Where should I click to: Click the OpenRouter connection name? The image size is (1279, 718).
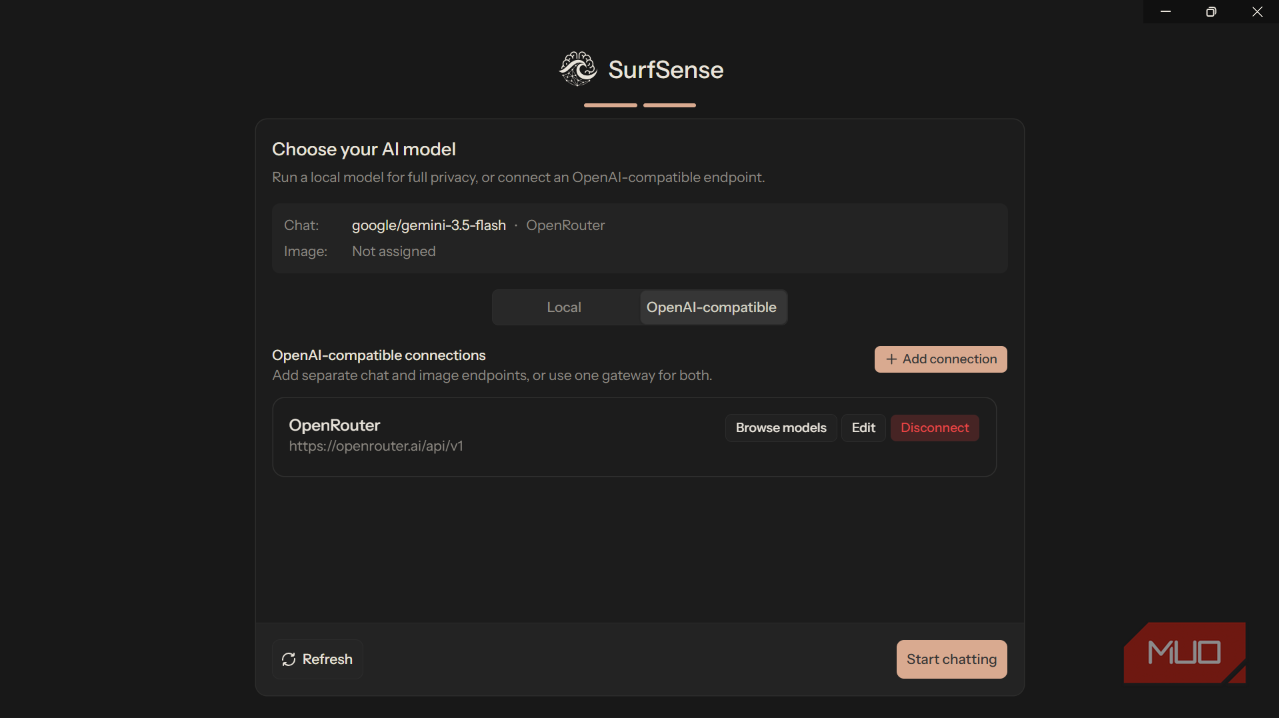coord(335,426)
